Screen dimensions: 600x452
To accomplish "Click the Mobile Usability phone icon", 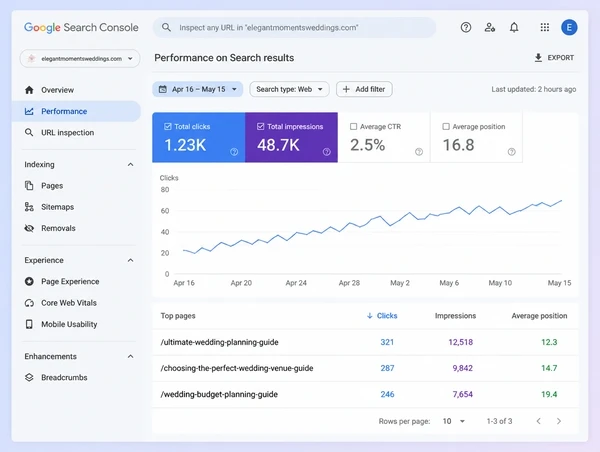I will point(29,324).
